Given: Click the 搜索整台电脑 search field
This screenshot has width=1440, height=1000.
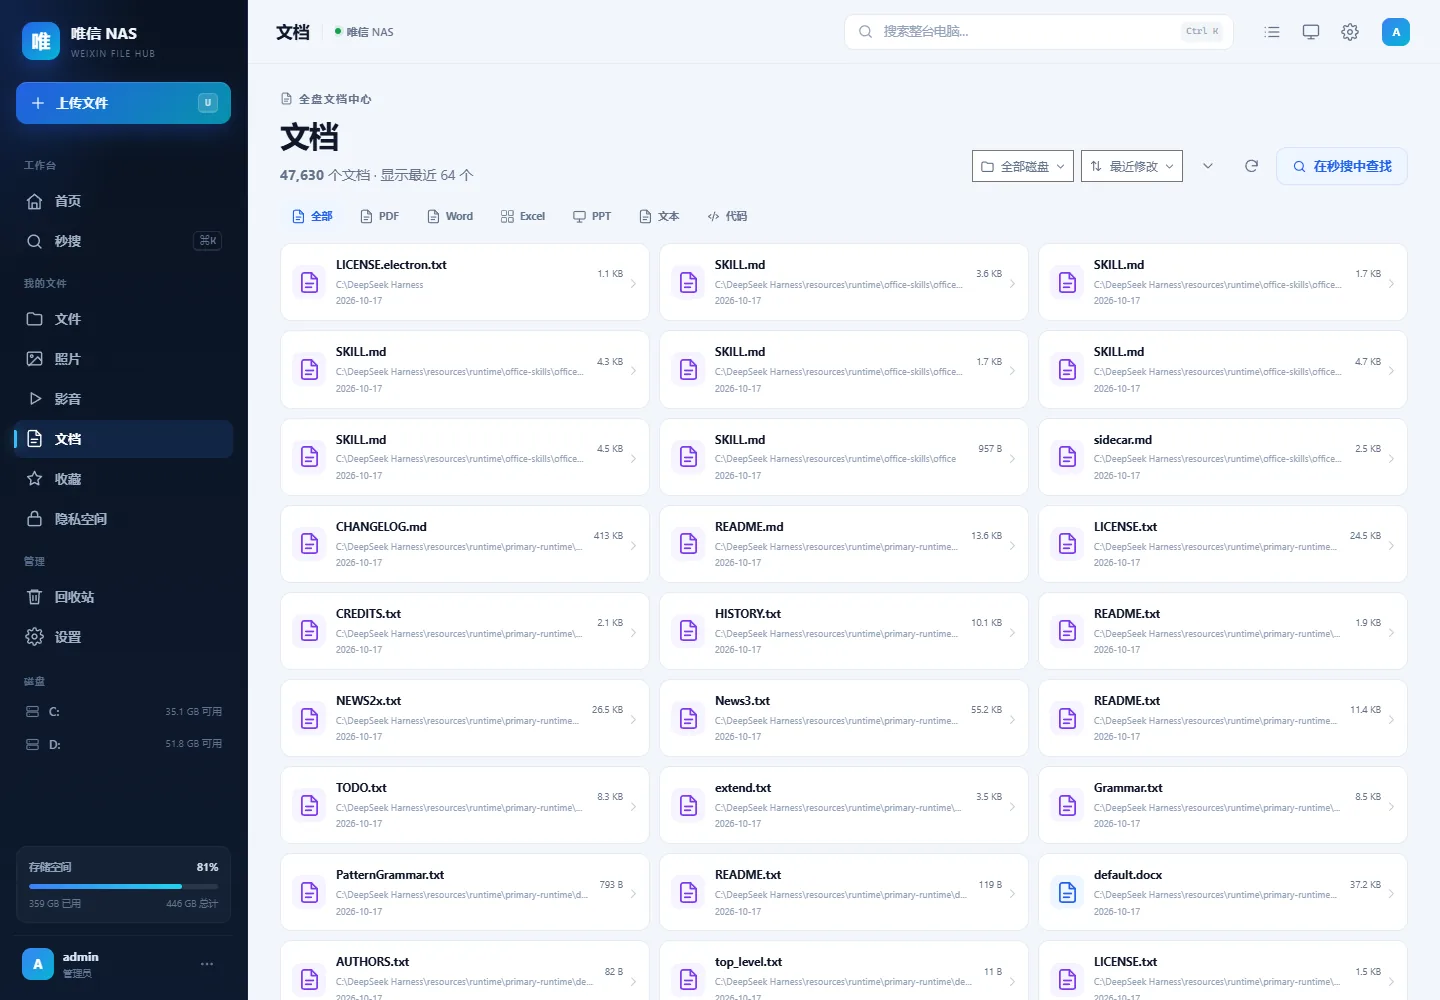Looking at the screenshot, I should coord(1039,32).
